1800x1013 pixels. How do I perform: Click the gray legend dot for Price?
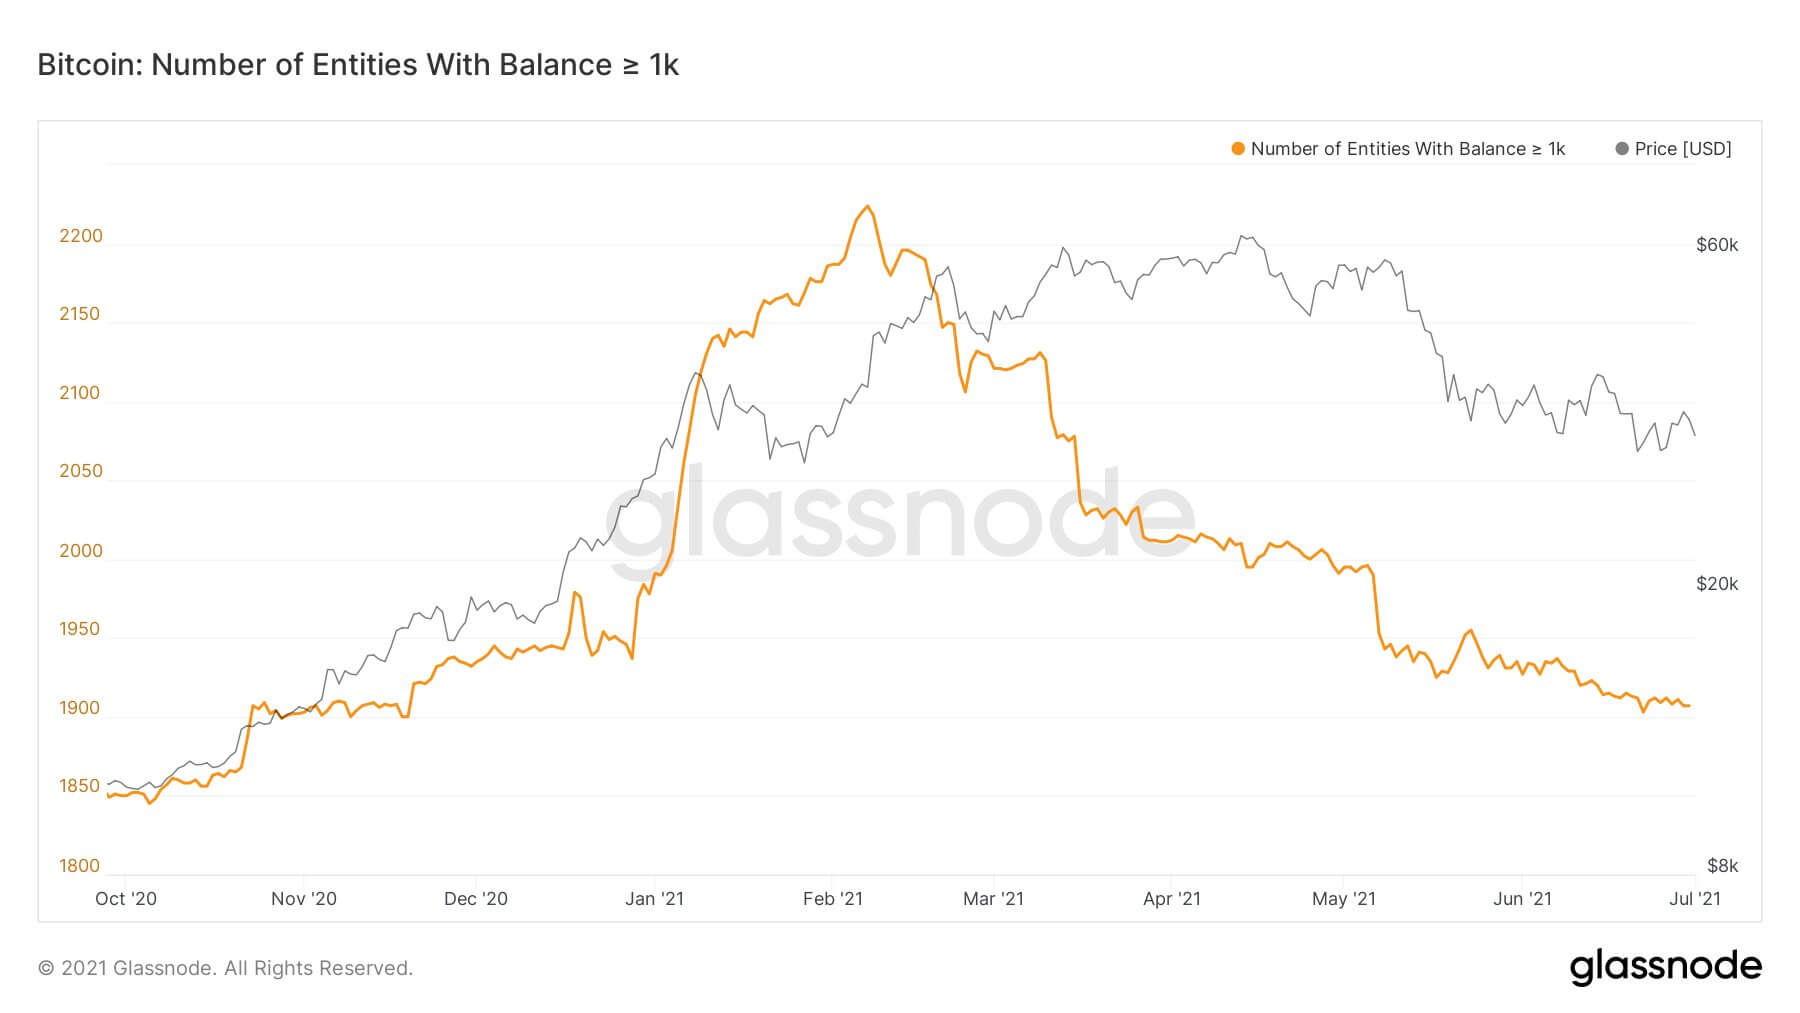(1622, 149)
